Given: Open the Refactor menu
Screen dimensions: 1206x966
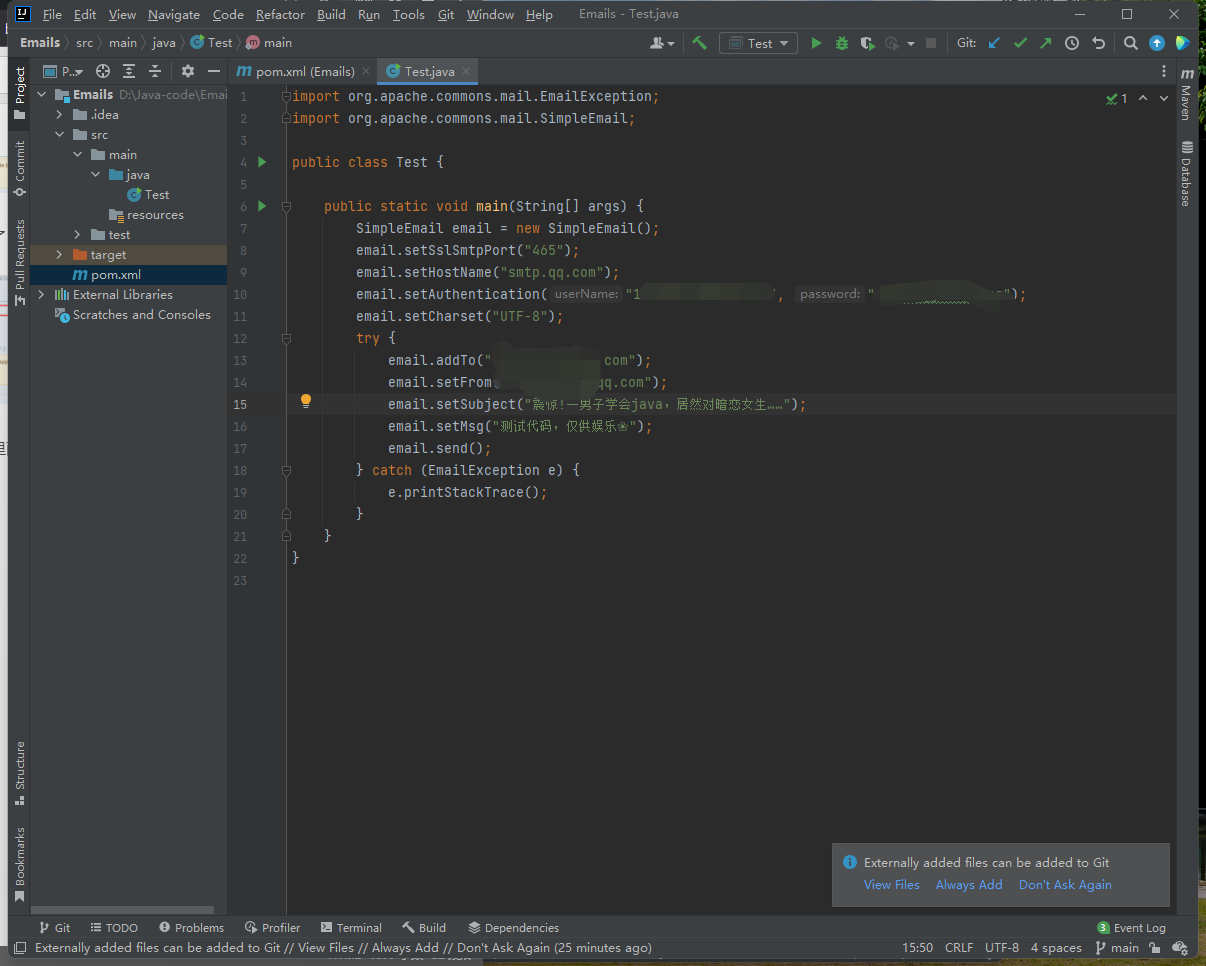Looking at the screenshot, I should click(x=280, y=15).
